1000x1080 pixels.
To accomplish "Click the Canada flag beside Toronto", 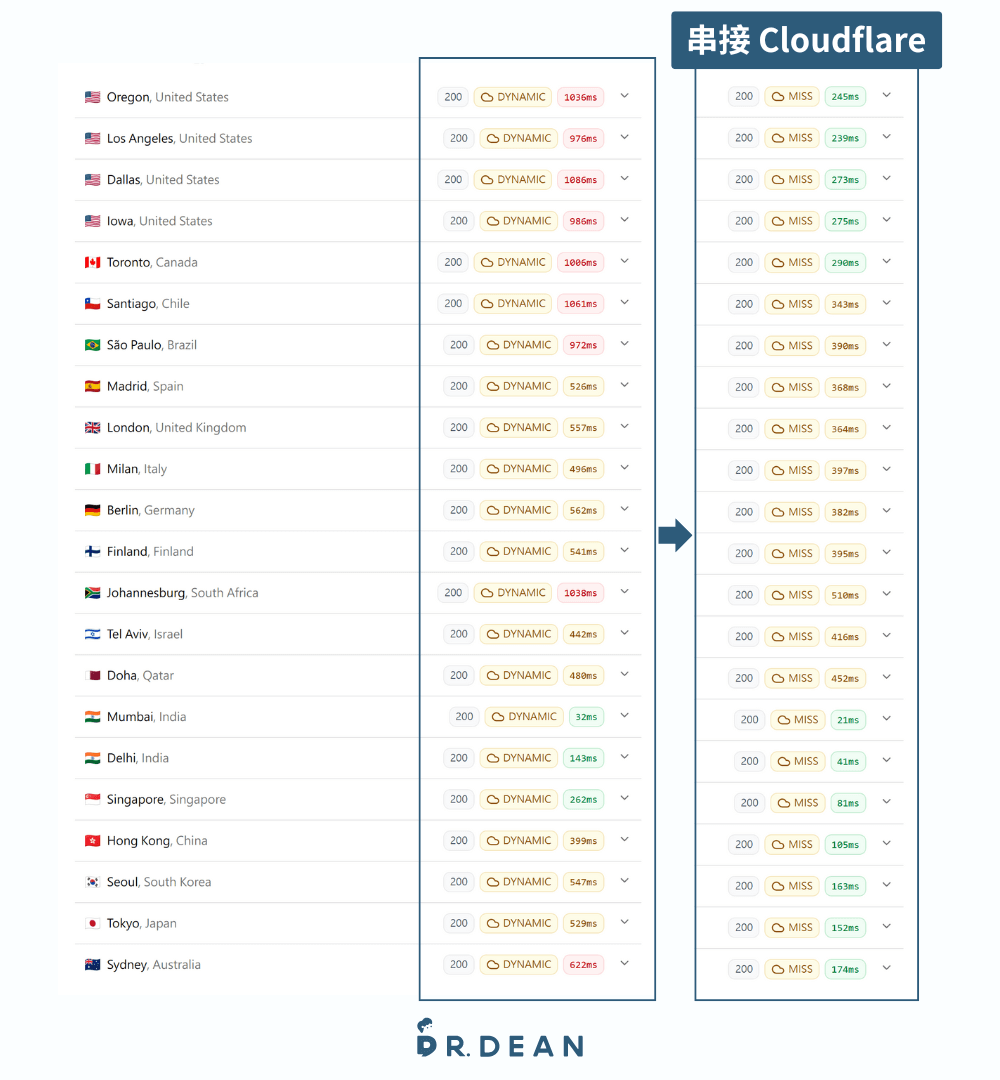I will (x=92, y=263).
